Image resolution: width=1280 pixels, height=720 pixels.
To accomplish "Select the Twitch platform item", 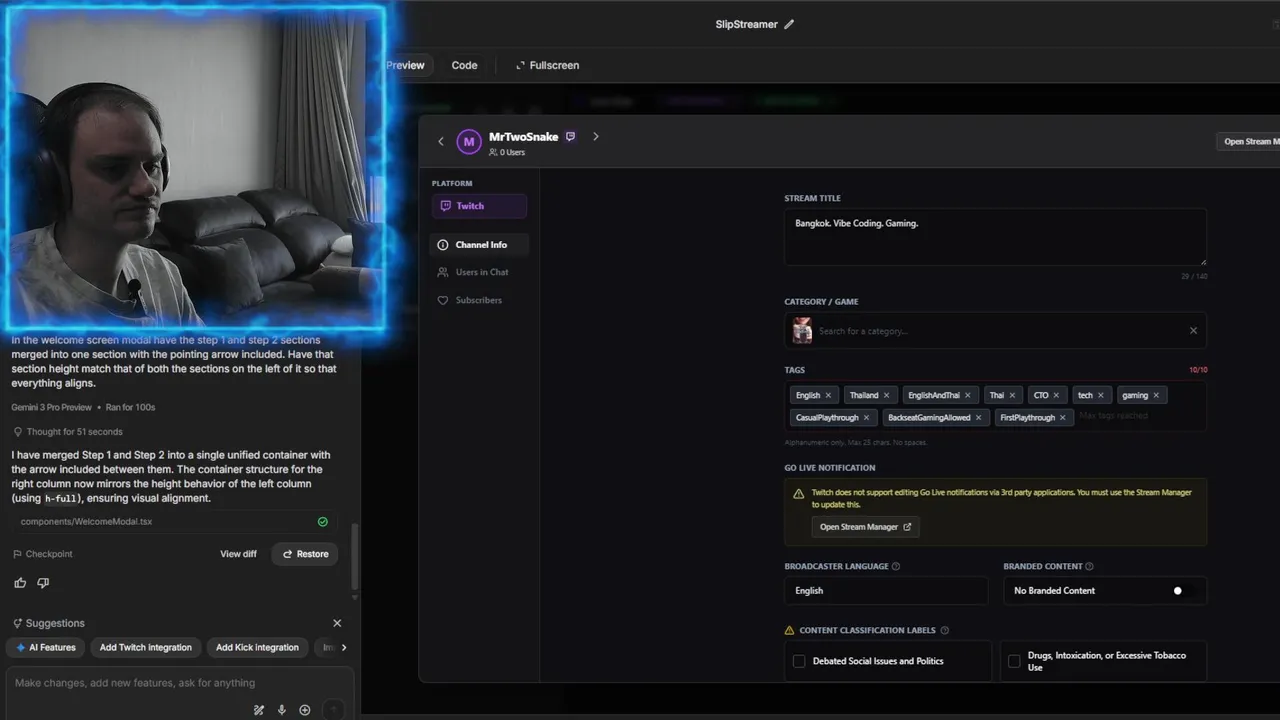I will click(x=479, y=206).
